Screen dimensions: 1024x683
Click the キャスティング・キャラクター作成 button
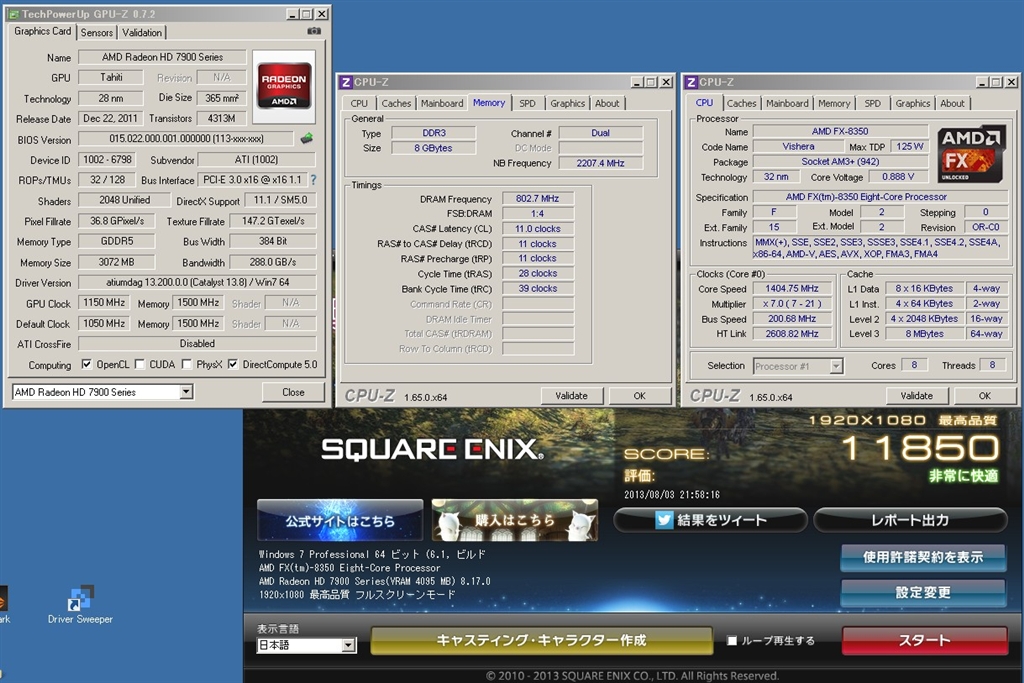[x=541, y=641]
